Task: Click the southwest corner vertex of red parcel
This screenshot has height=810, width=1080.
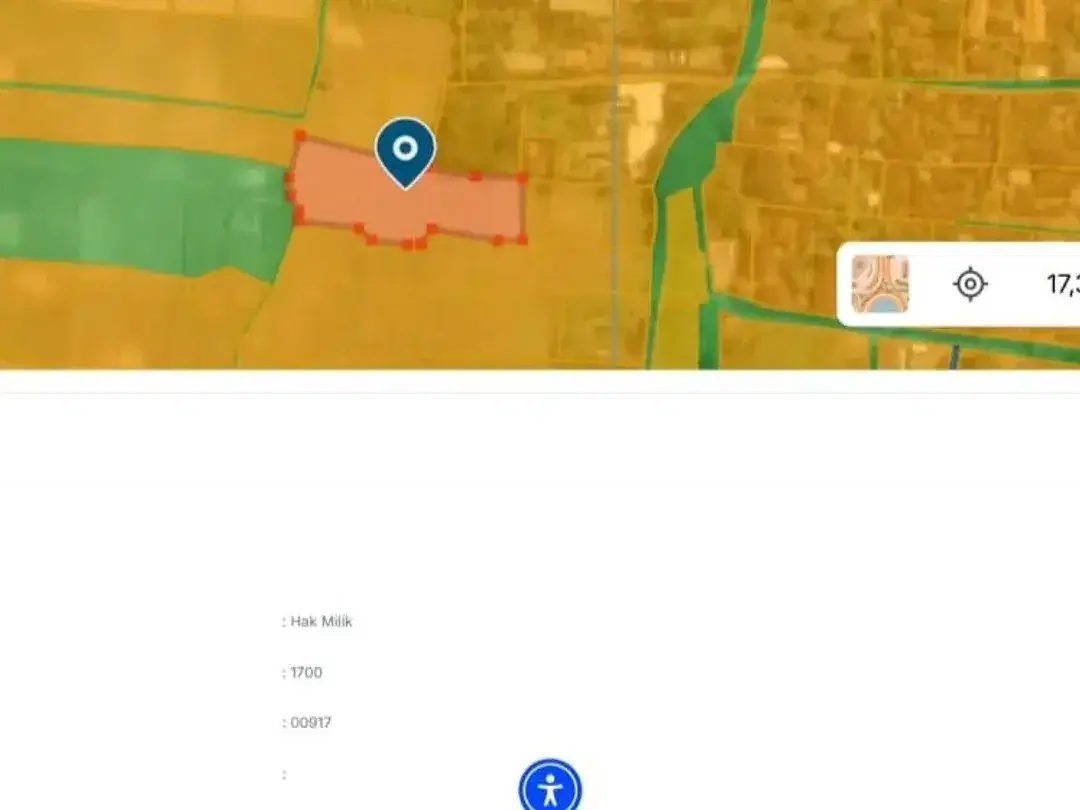Action: coord(299,219)
